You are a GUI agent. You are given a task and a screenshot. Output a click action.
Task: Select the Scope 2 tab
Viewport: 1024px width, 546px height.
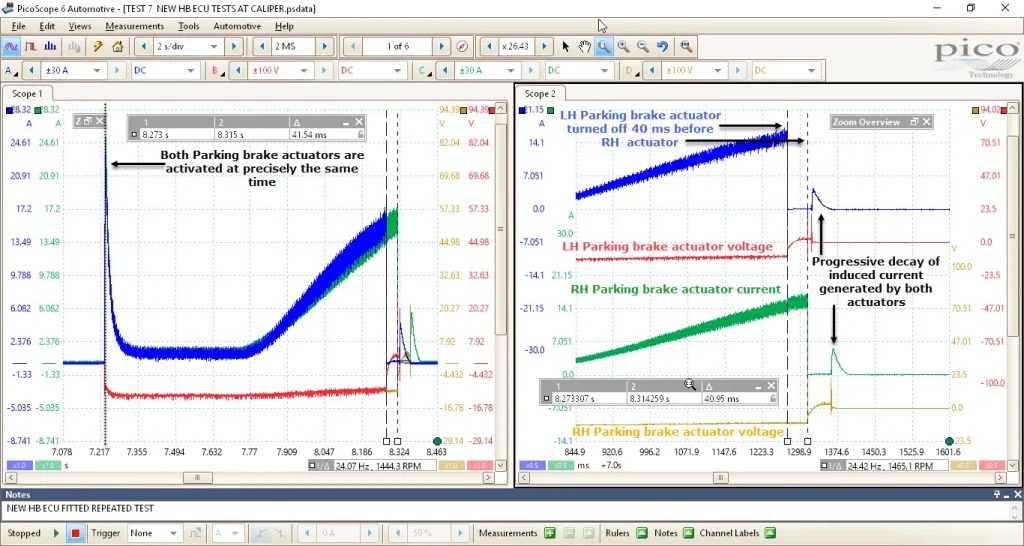[540, 94]
